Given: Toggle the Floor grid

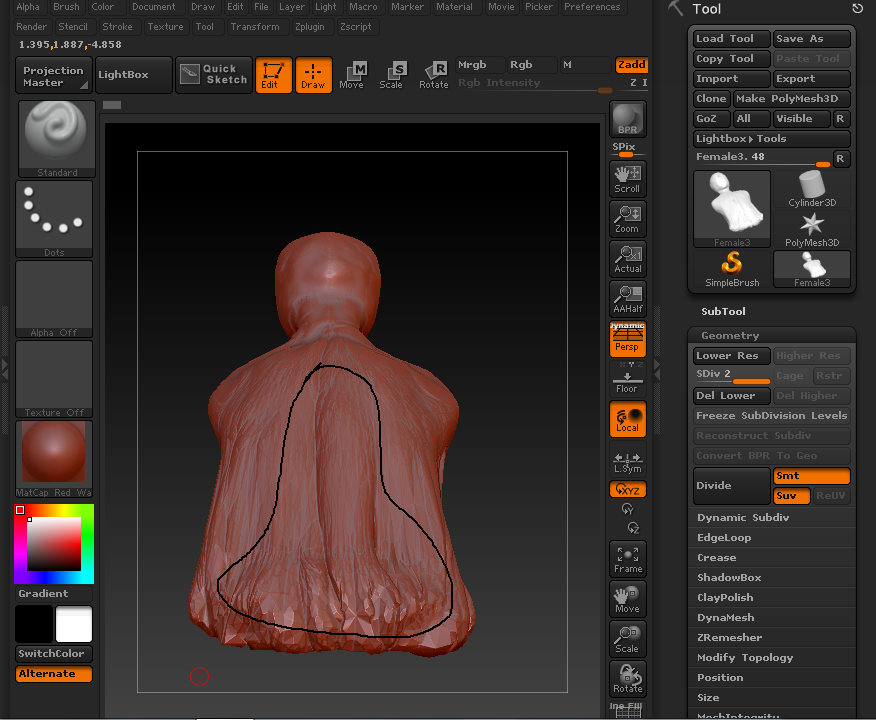Looking at the screenshot, I should tap(627, 379).
